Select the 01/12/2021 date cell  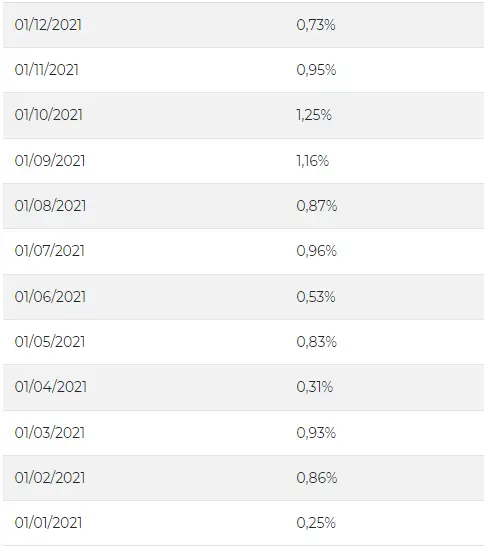click(48, 25)
